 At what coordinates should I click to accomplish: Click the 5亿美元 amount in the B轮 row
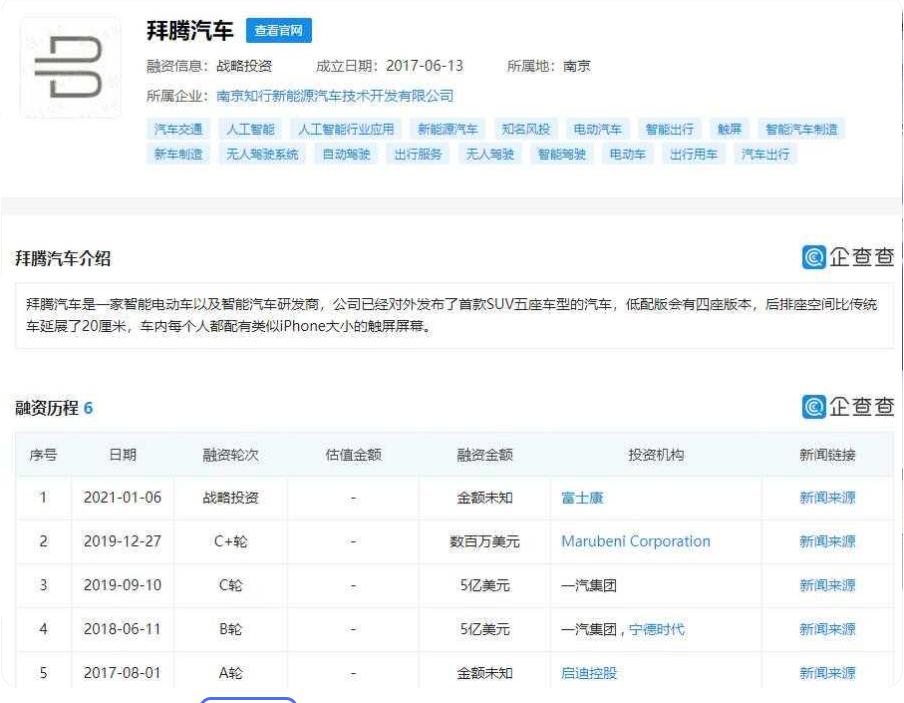[x=485, y=629]
